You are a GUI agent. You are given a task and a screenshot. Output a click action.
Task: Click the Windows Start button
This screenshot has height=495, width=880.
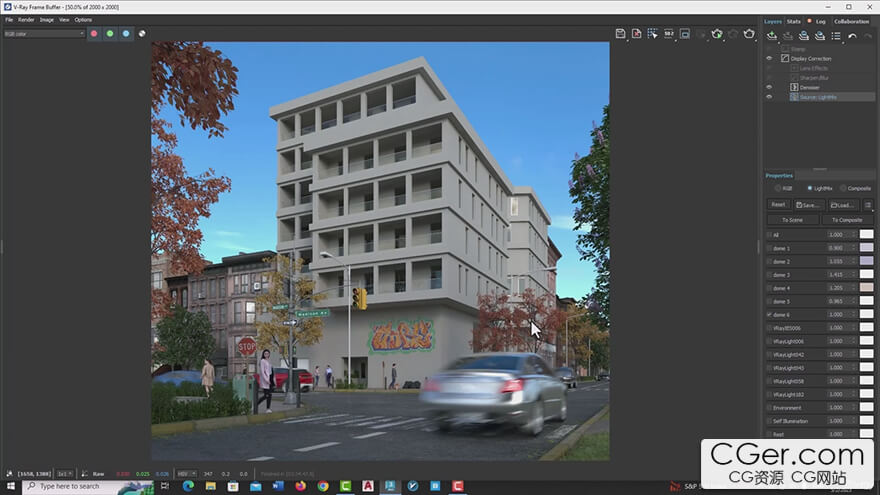[10, 486]
